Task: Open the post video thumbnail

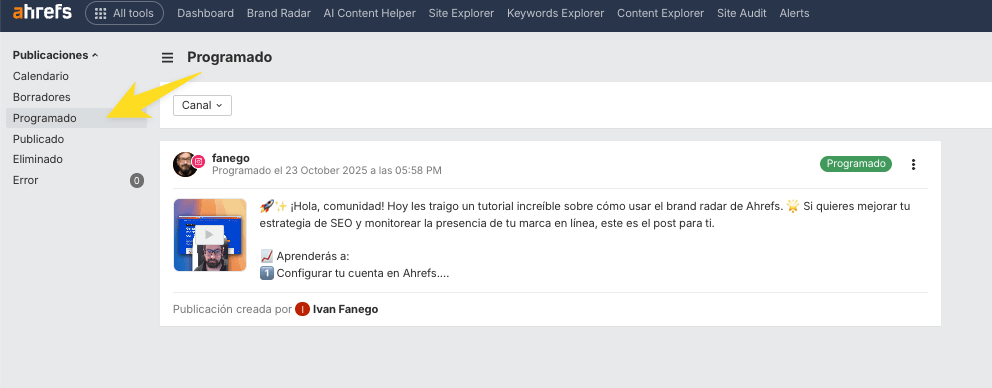Action: coord(210,235)
